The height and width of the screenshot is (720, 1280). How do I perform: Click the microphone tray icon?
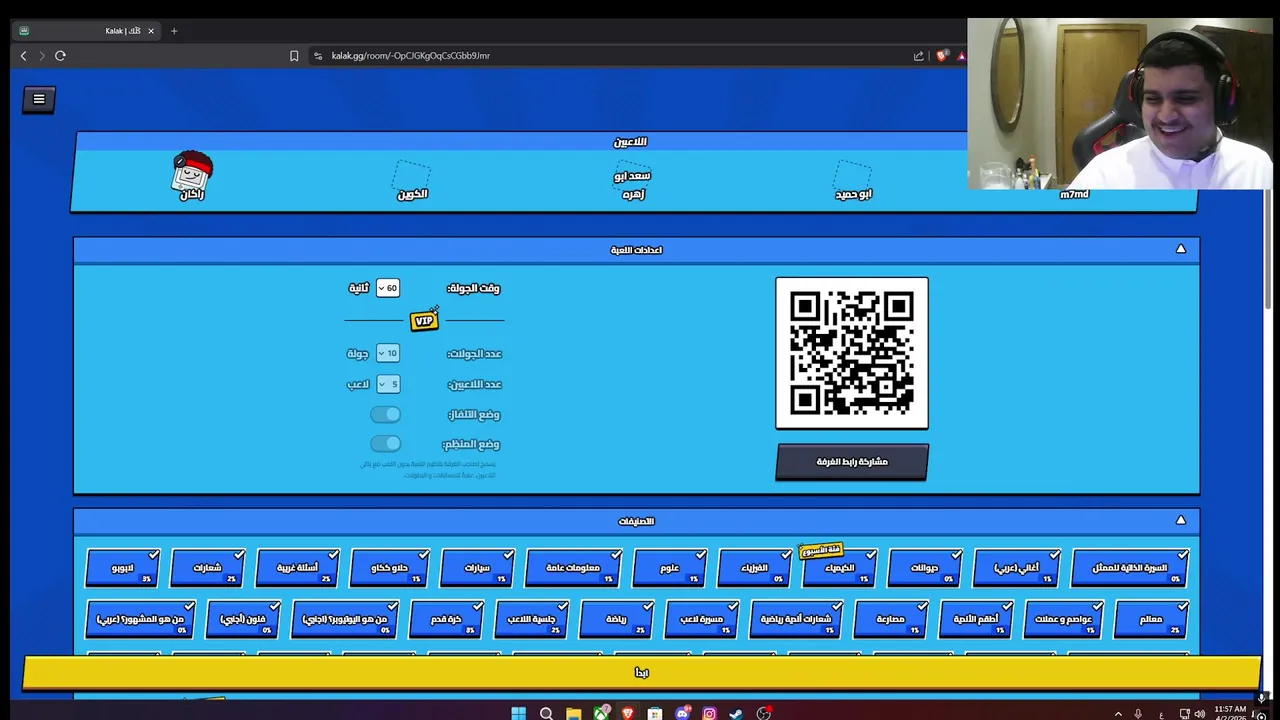1138,714
